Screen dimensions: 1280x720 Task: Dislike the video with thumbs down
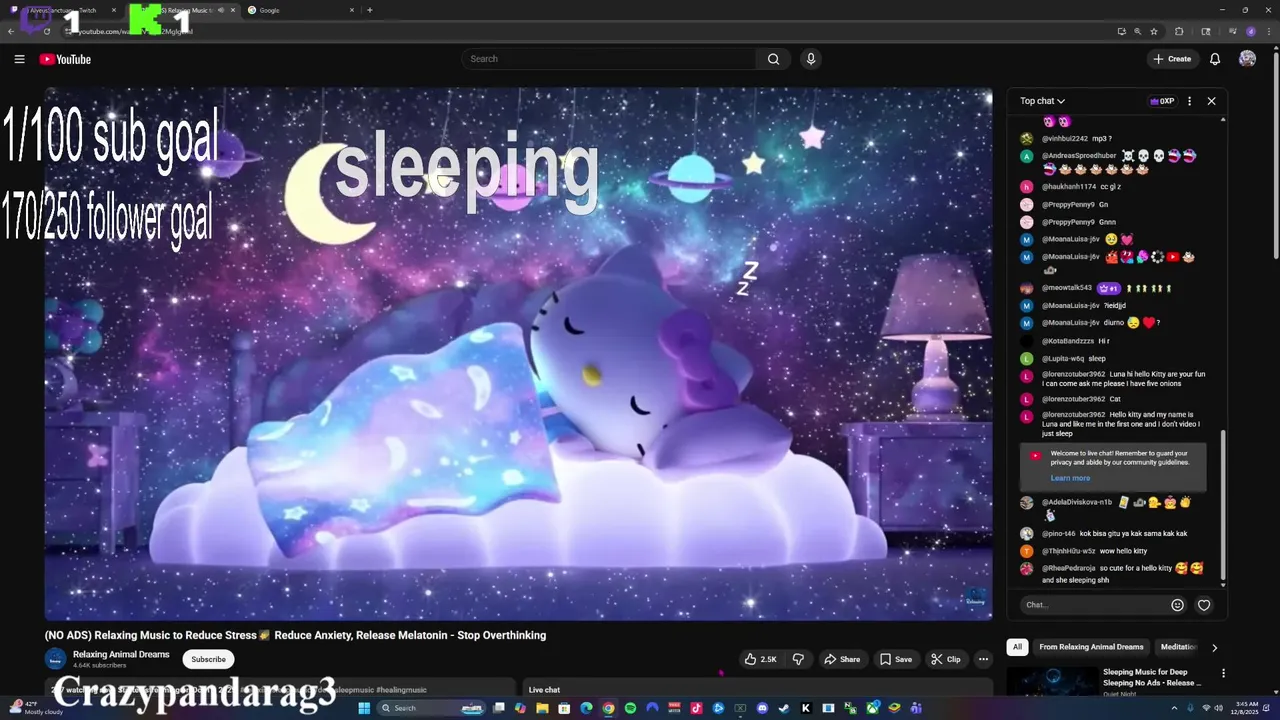coord(798,659)
